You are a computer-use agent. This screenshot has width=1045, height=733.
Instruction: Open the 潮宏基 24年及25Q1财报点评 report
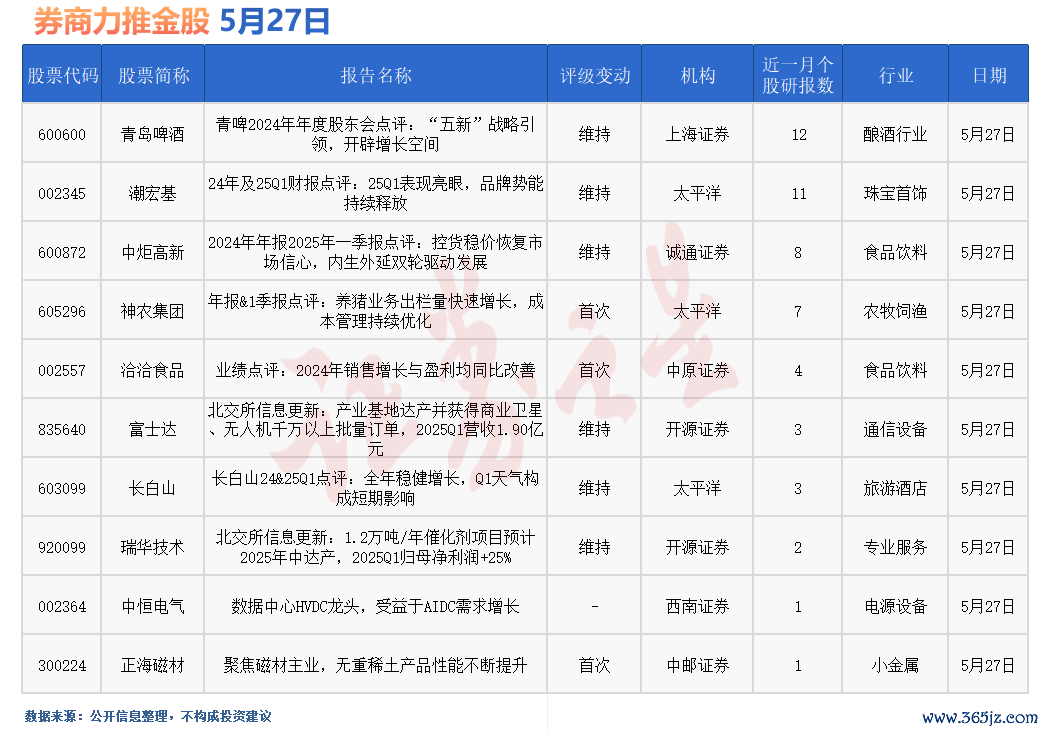click(375, 193)
